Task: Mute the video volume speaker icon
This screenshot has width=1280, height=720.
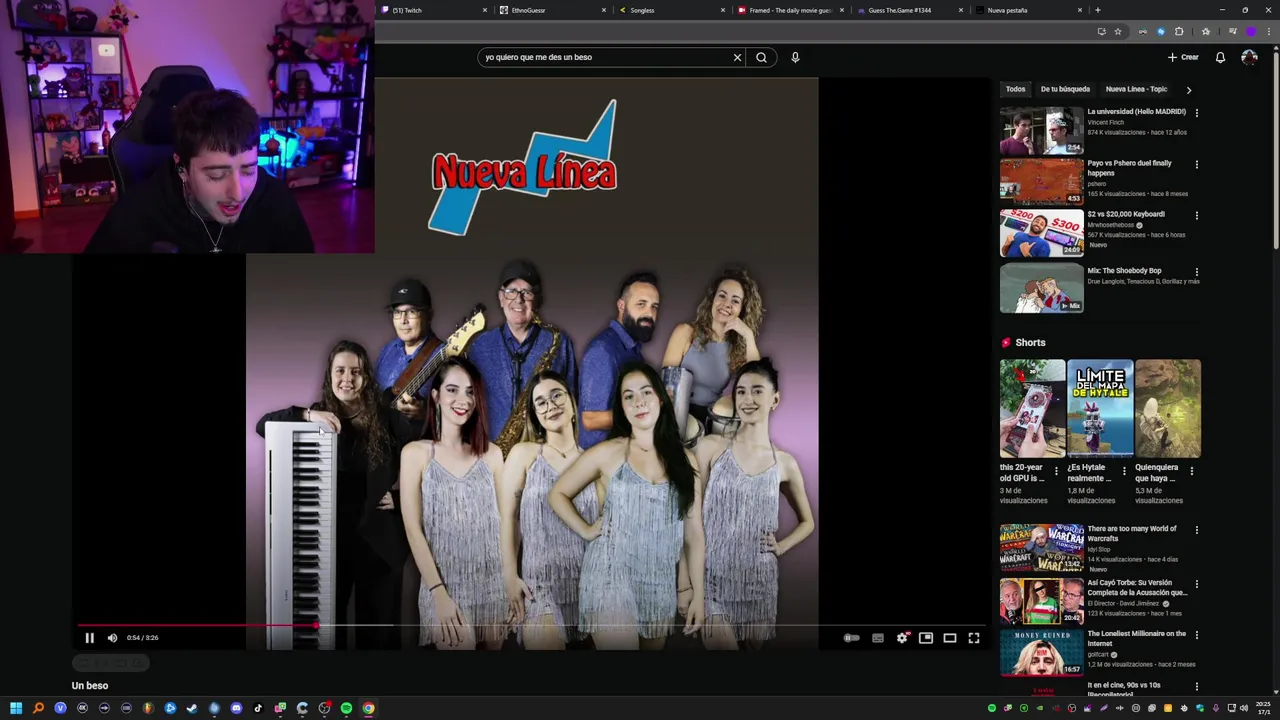Action: point(112,638)
